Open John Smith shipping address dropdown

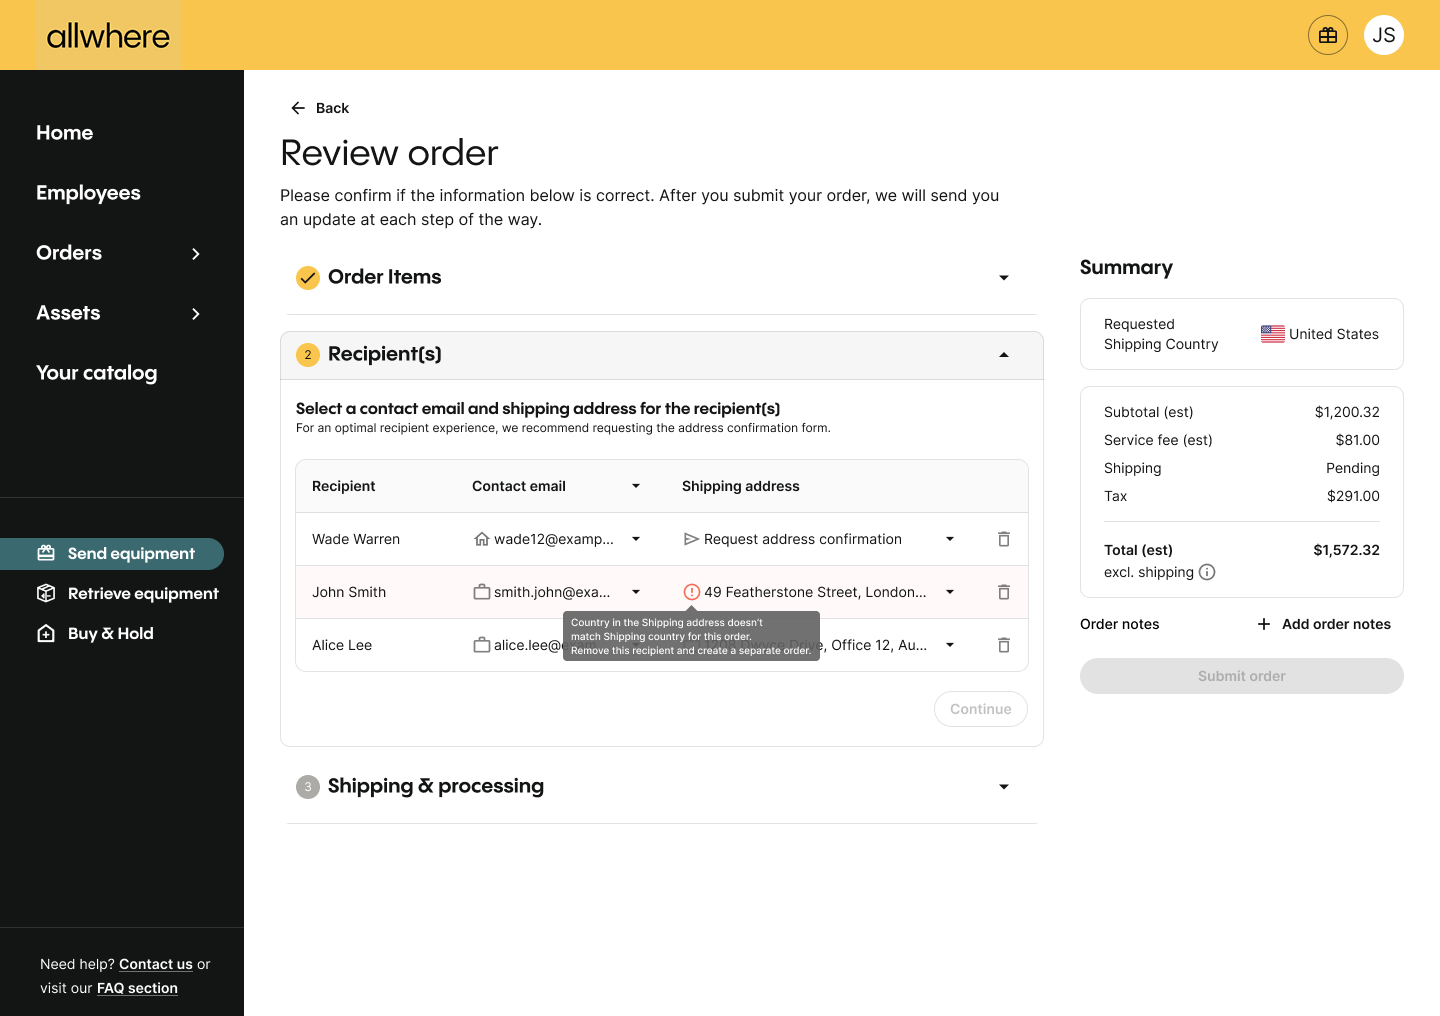click(950, 592)
